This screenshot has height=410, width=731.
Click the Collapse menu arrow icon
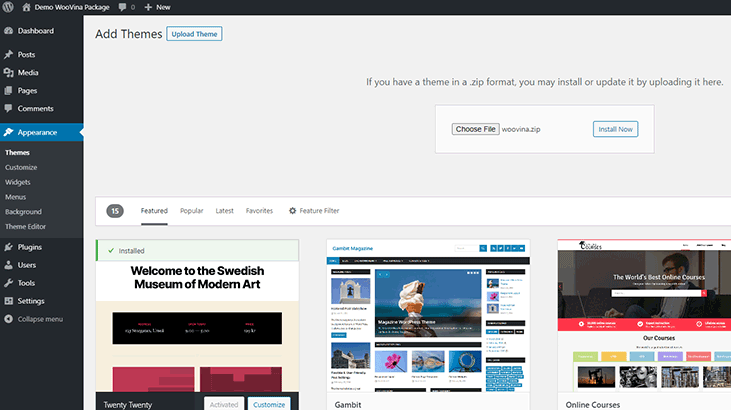point(8,319)
